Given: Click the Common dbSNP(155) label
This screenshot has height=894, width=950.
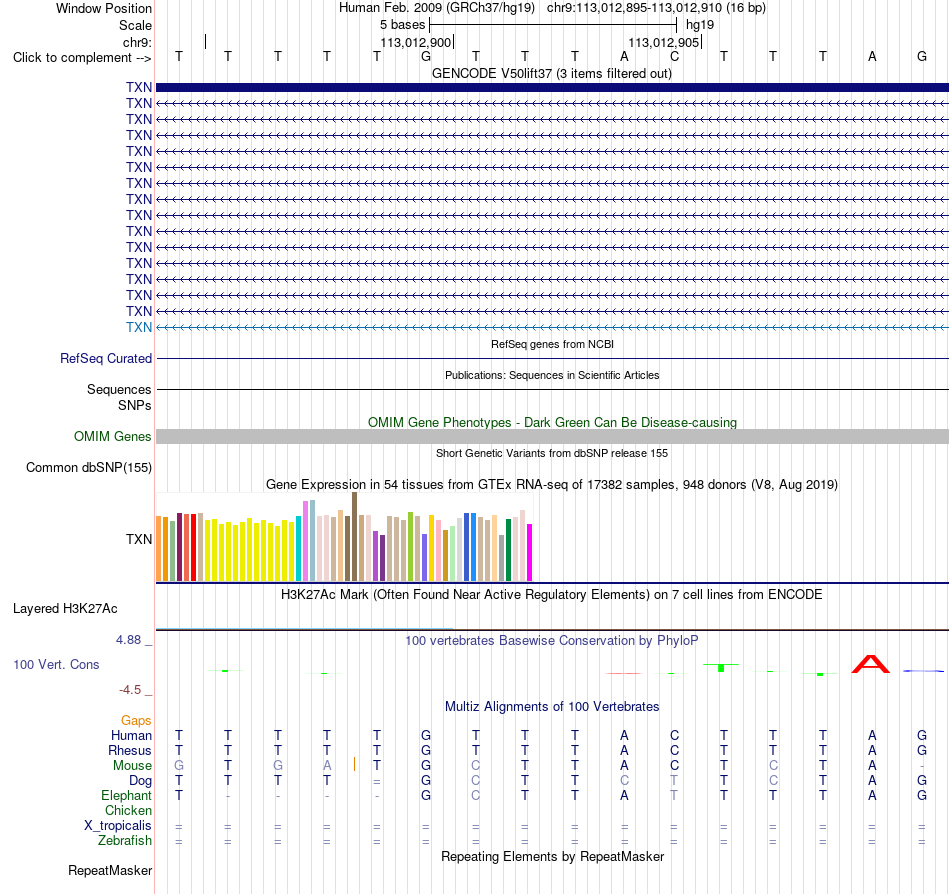Looking at the screenshot, I should pos(88,468).
